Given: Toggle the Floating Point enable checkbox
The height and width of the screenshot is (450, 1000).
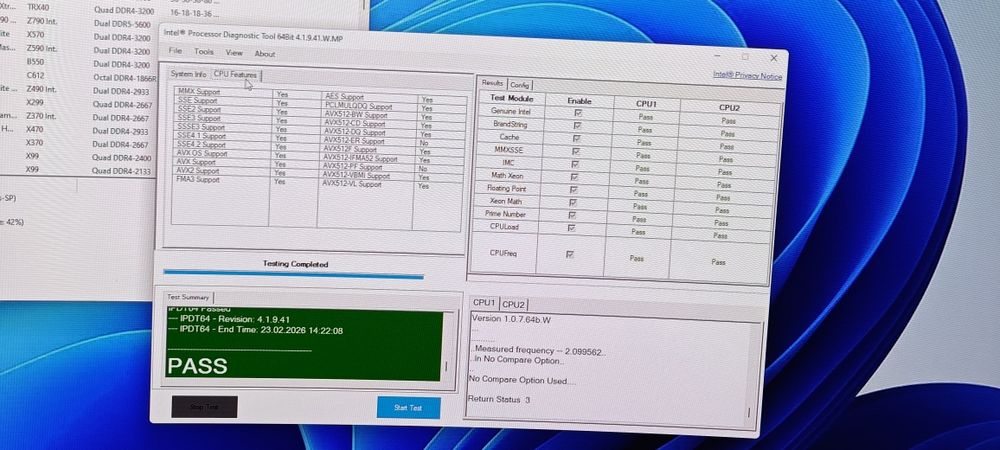Looking at the screenshot, I should pos(574,190).
